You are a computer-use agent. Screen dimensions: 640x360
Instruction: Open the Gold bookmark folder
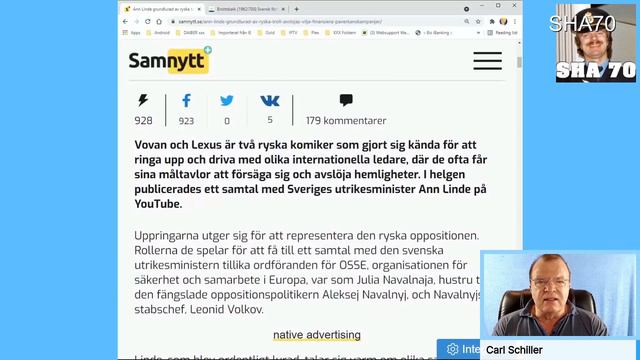pyautogui.click(x=266, y=33)
